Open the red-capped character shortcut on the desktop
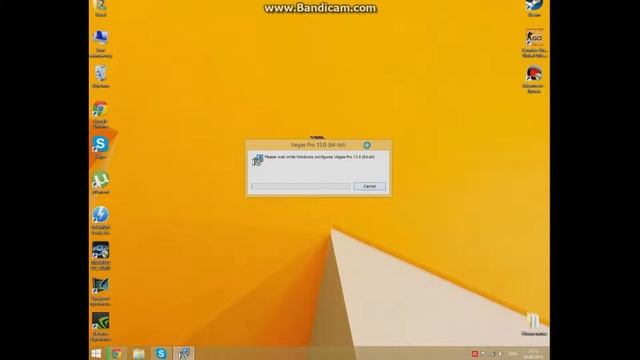The width and height of the screenshot is (640, 360). point(534,79)
